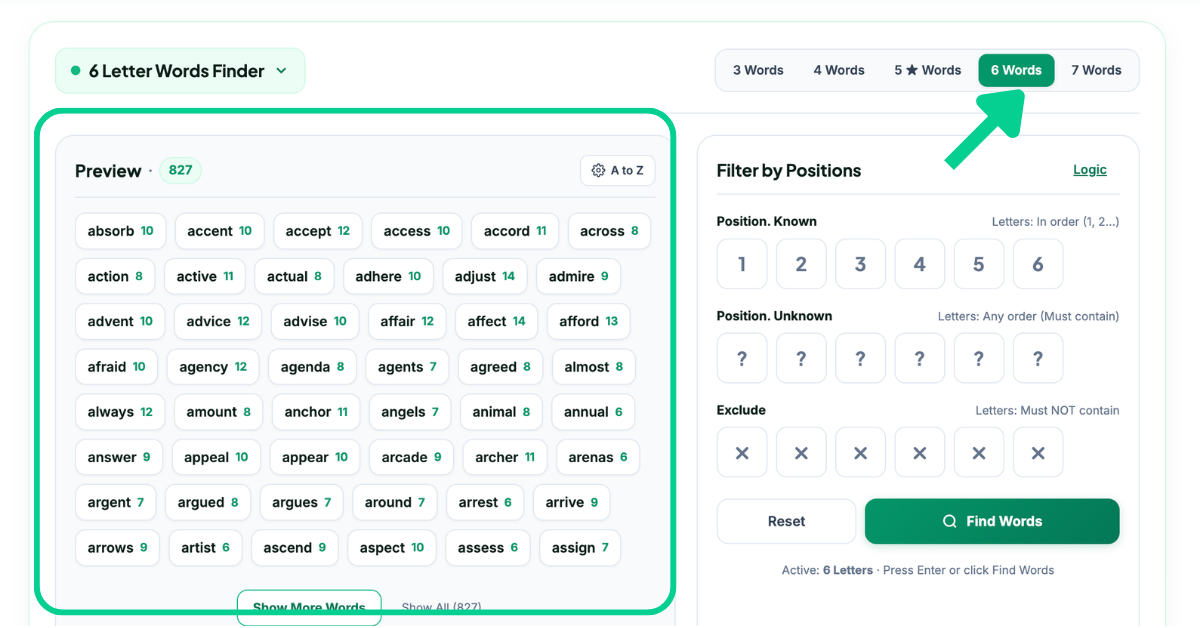The height and width of the screenshot is (628, 1200).
Task: Switch to the 3 Words tab
Action: 758,70
